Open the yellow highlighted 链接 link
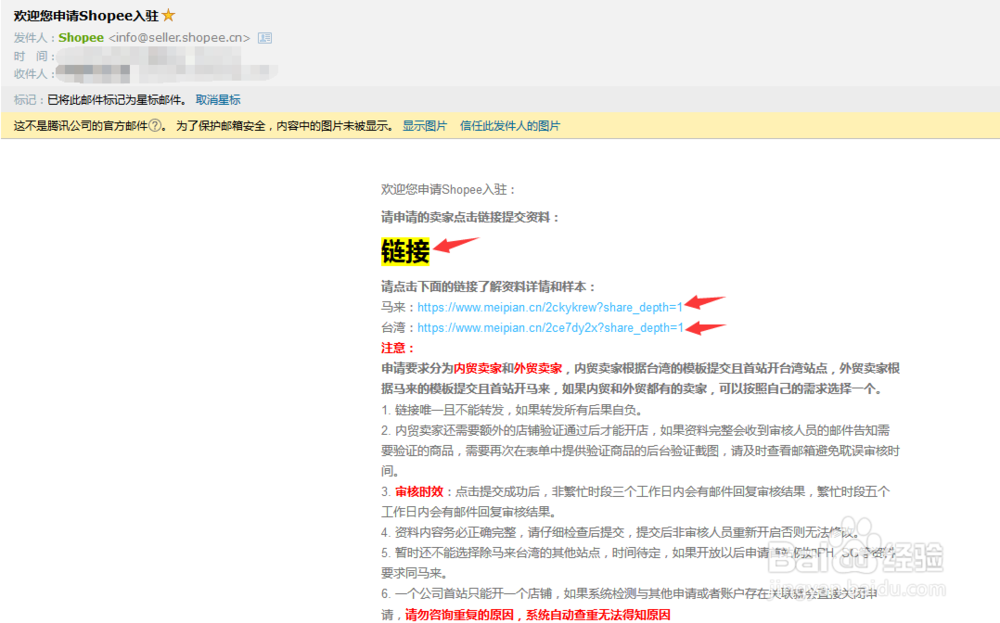This screenshot has height=623, width=1000. click(x=405, y=251)
